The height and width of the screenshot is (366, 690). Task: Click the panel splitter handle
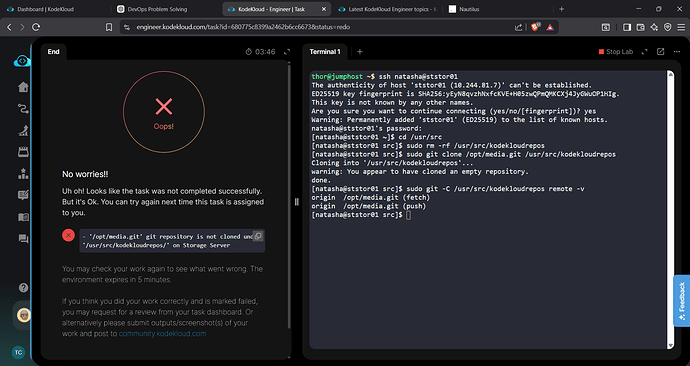[297, 202]
